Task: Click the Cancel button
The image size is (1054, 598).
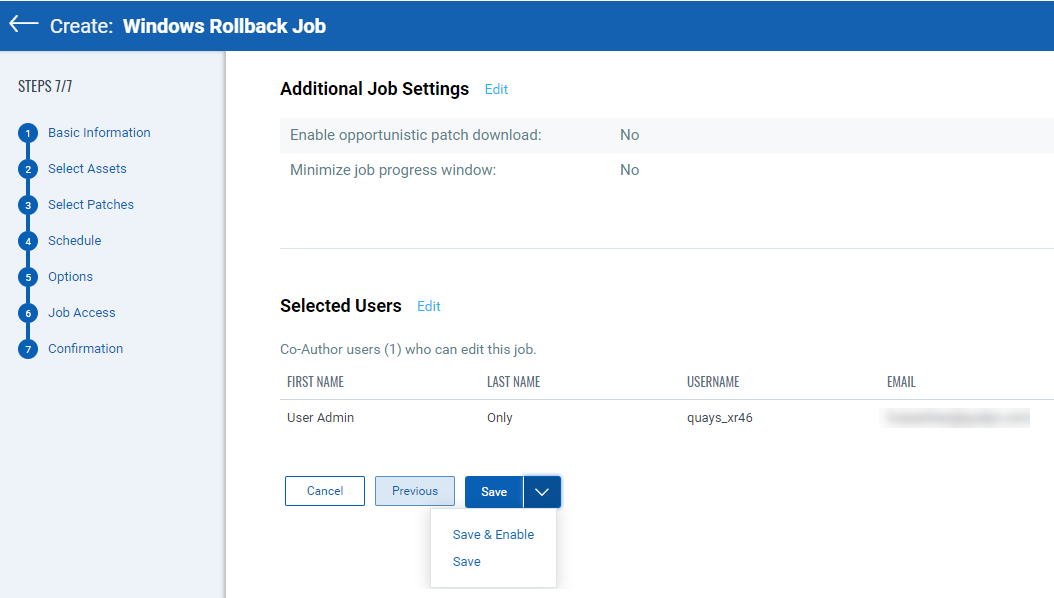Action: point(324,491)
